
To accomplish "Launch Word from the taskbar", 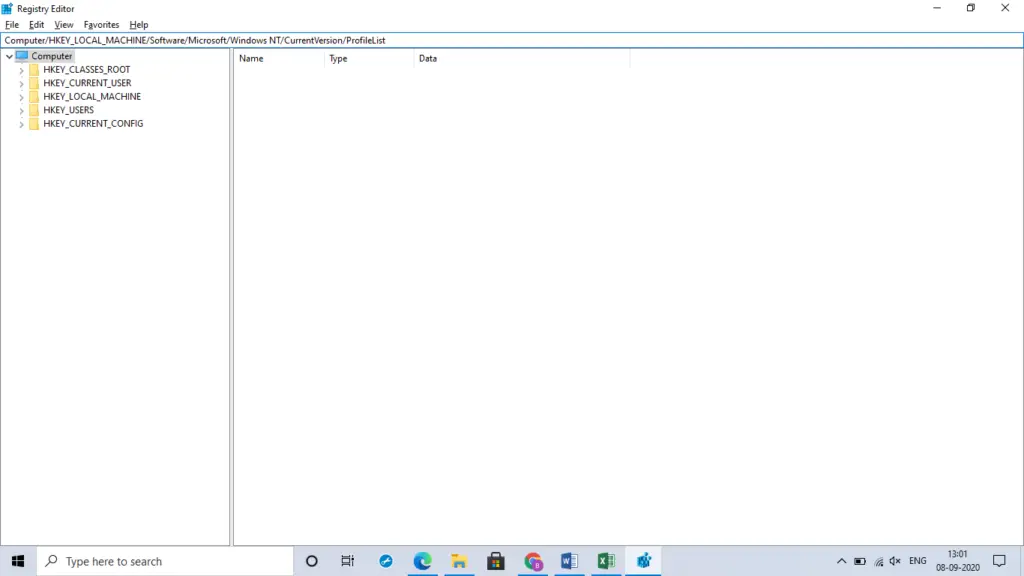I will 569,561.
